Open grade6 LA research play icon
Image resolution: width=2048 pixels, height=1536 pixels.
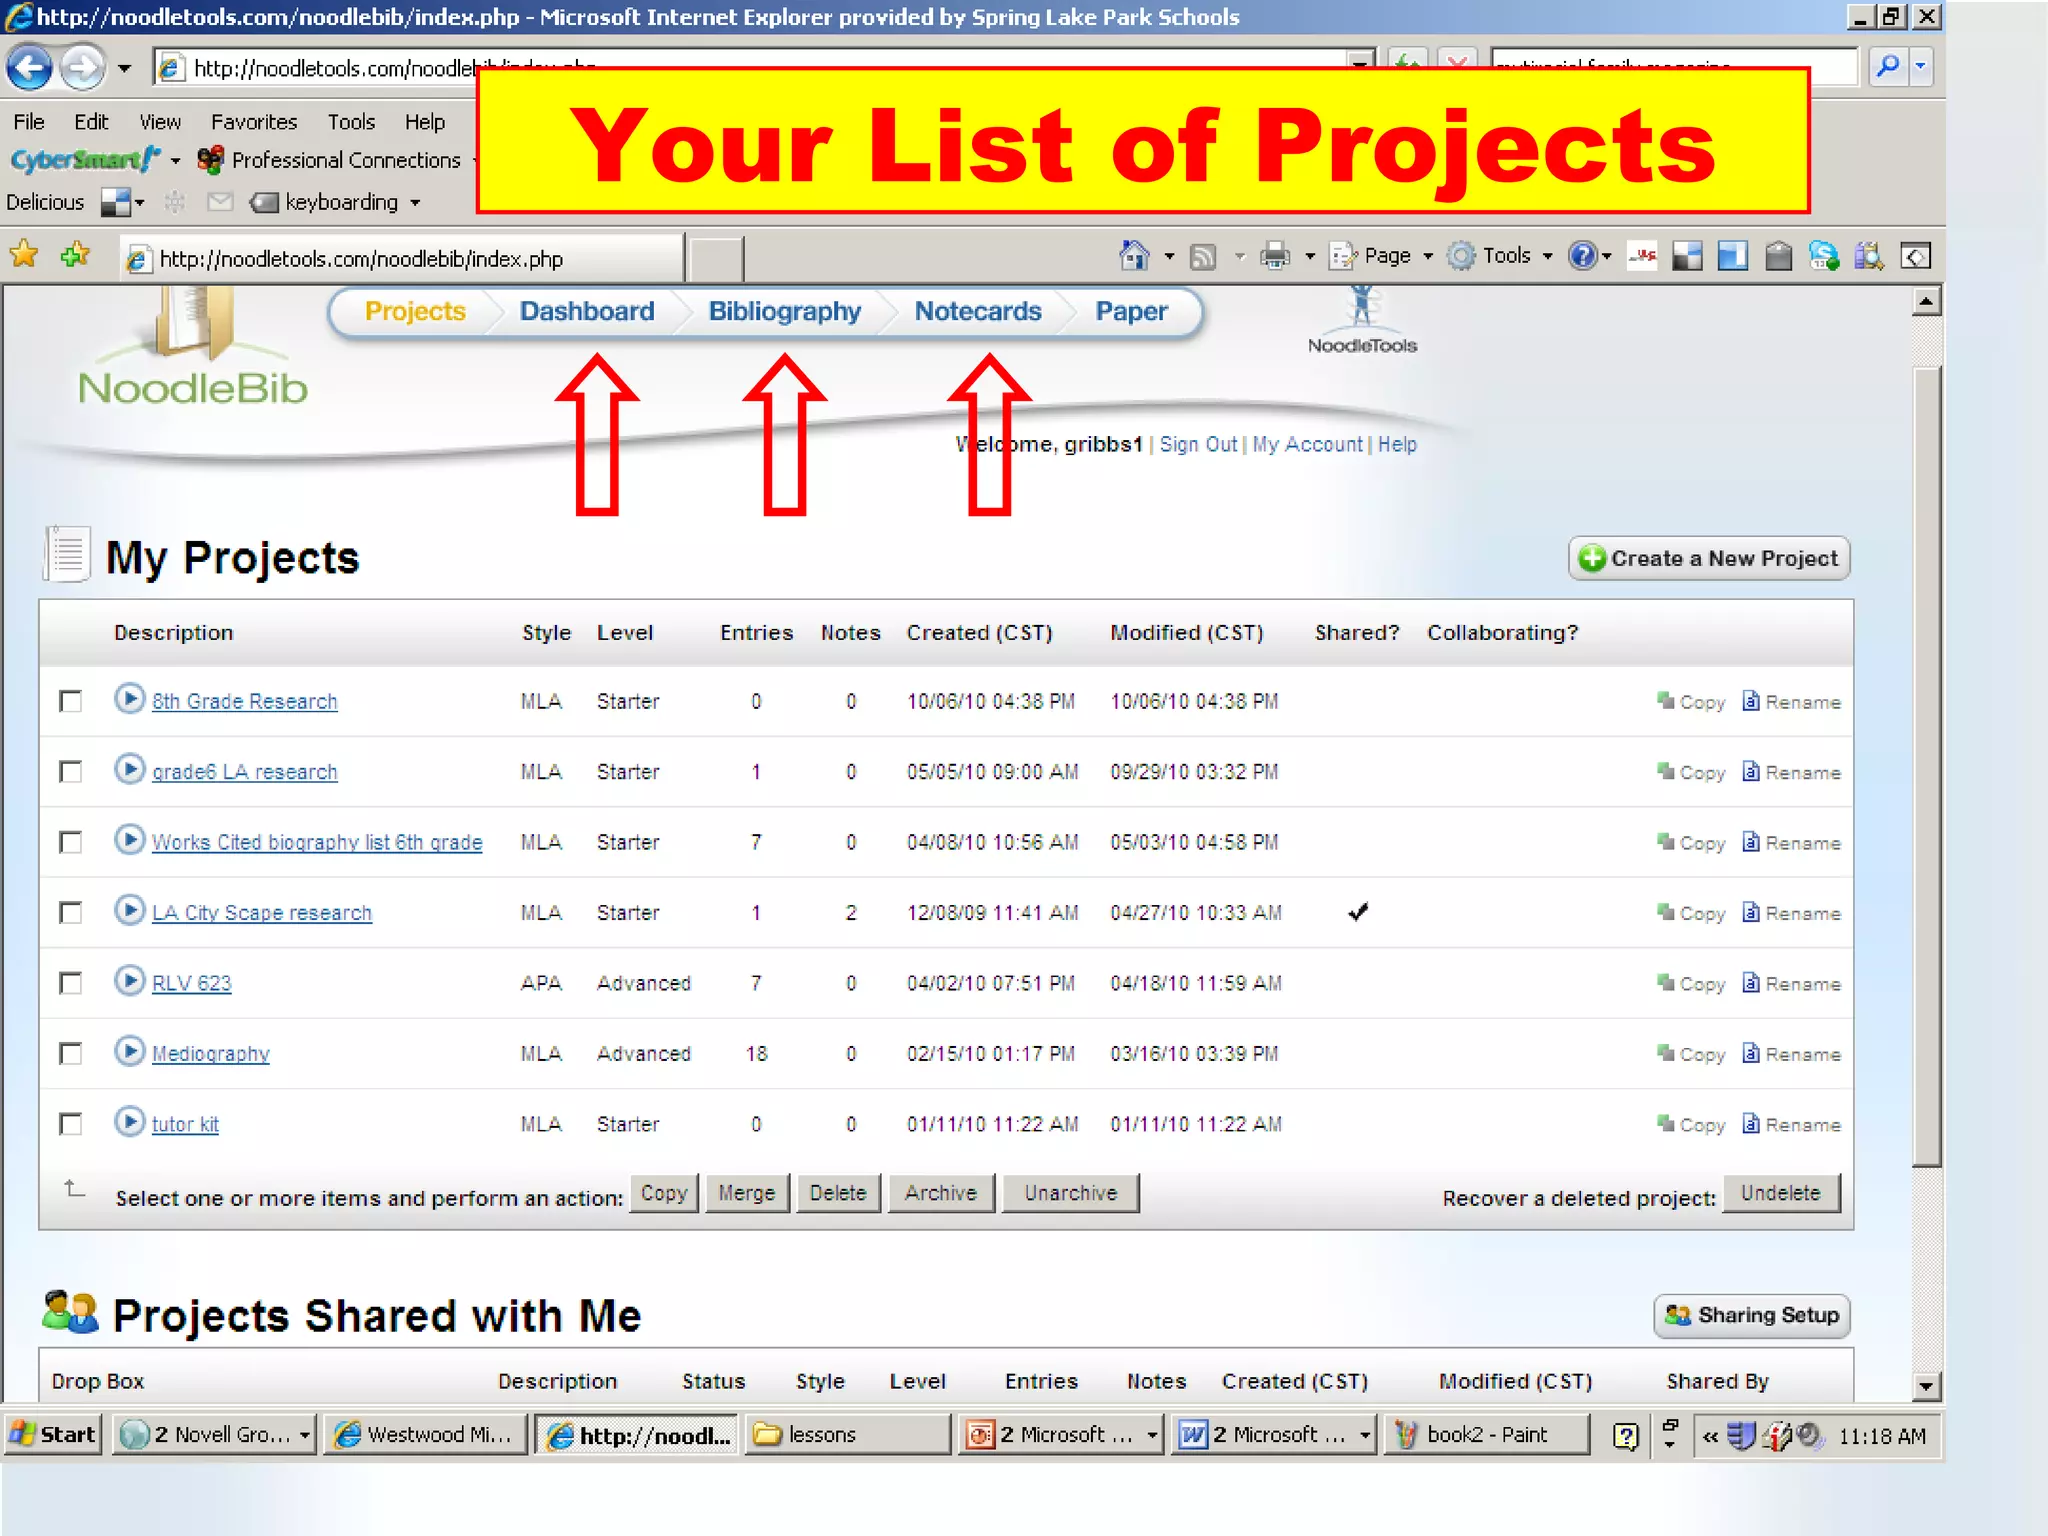tap(129, 769)
